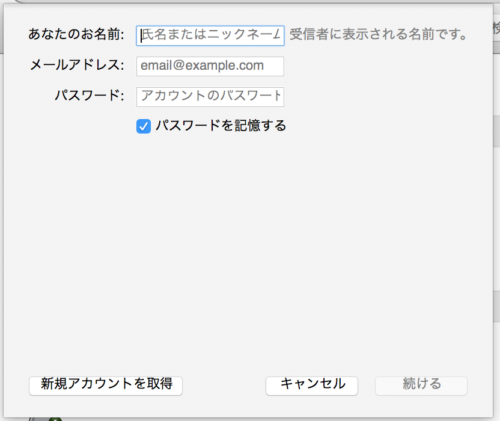Screen dimensions: 500x421
Task: Click the blue checkmark box beside パスワードを記憶する
Action: 143,127
